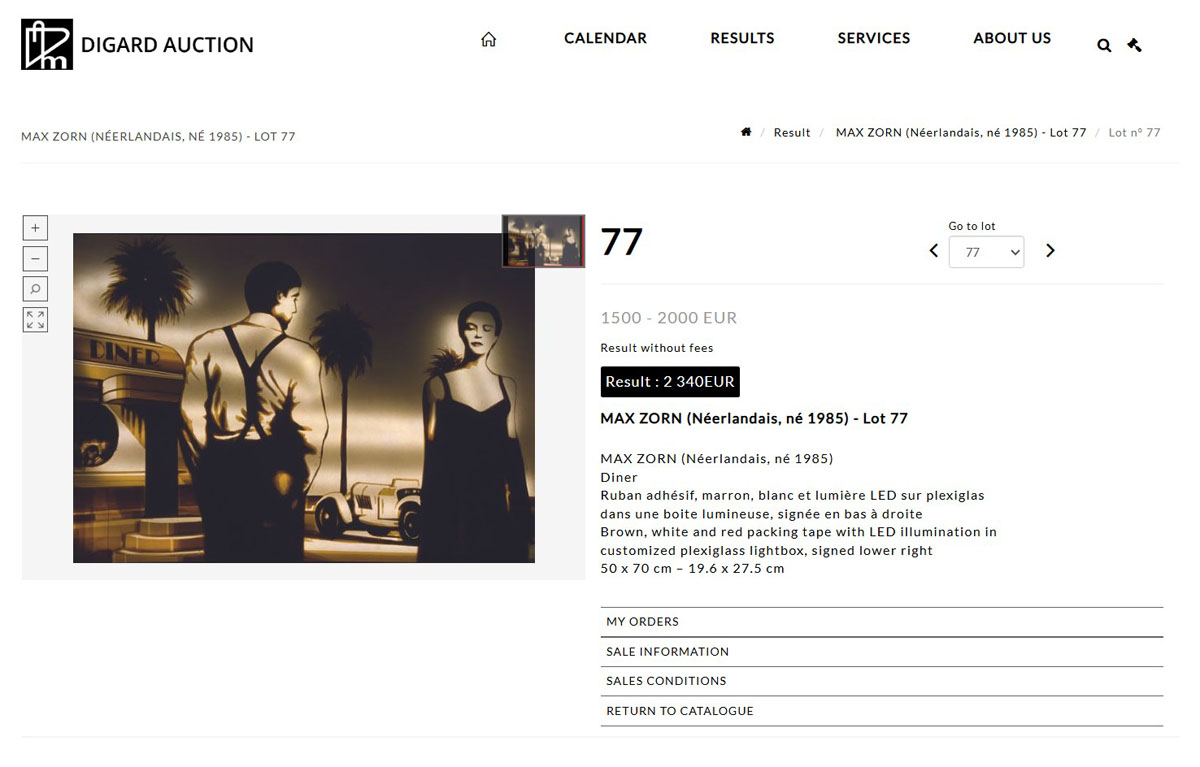Go to previous lot with left arrow
This screenshot has height=767, width=1200.
(x=933, y=251)
